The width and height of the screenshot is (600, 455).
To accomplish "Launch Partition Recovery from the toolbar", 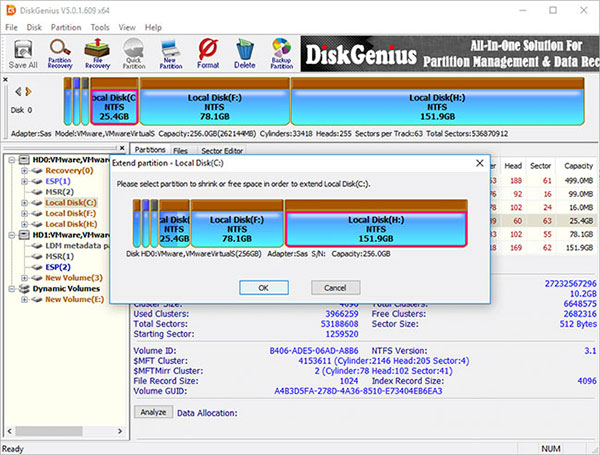I will (x=62, y=52).
